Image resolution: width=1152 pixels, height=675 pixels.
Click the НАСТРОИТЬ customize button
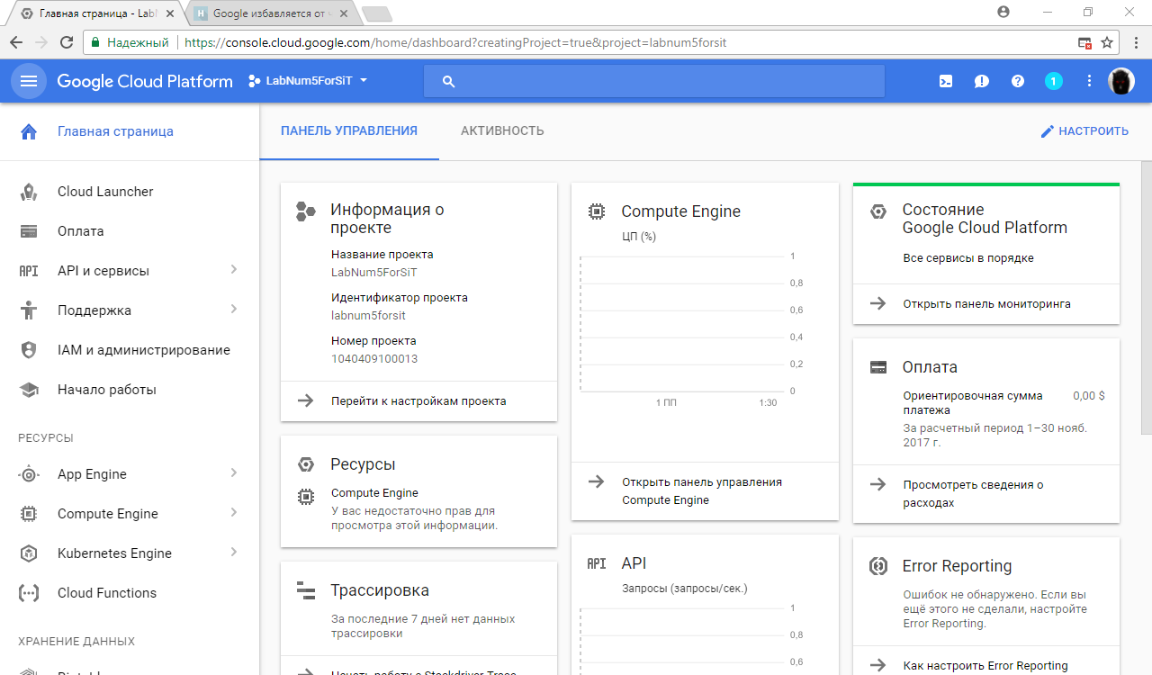click(x=1084, y=131)
